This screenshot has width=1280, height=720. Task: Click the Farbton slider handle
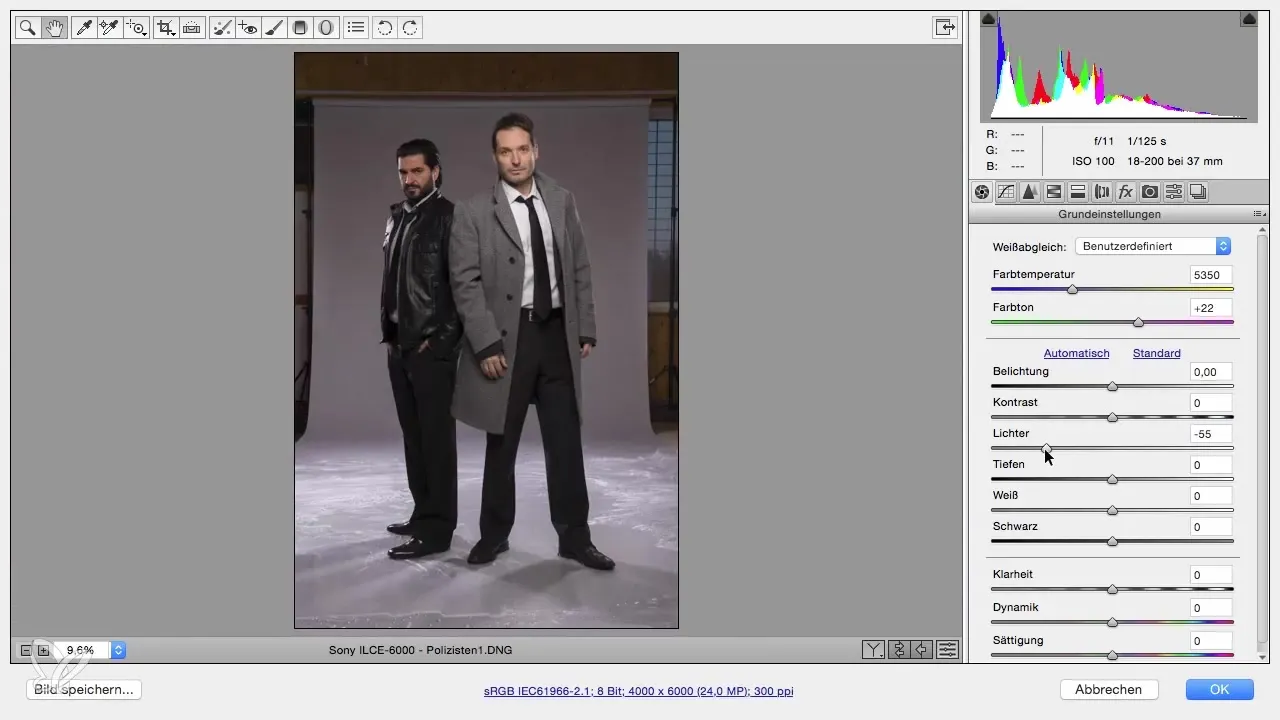point(1138,322)
